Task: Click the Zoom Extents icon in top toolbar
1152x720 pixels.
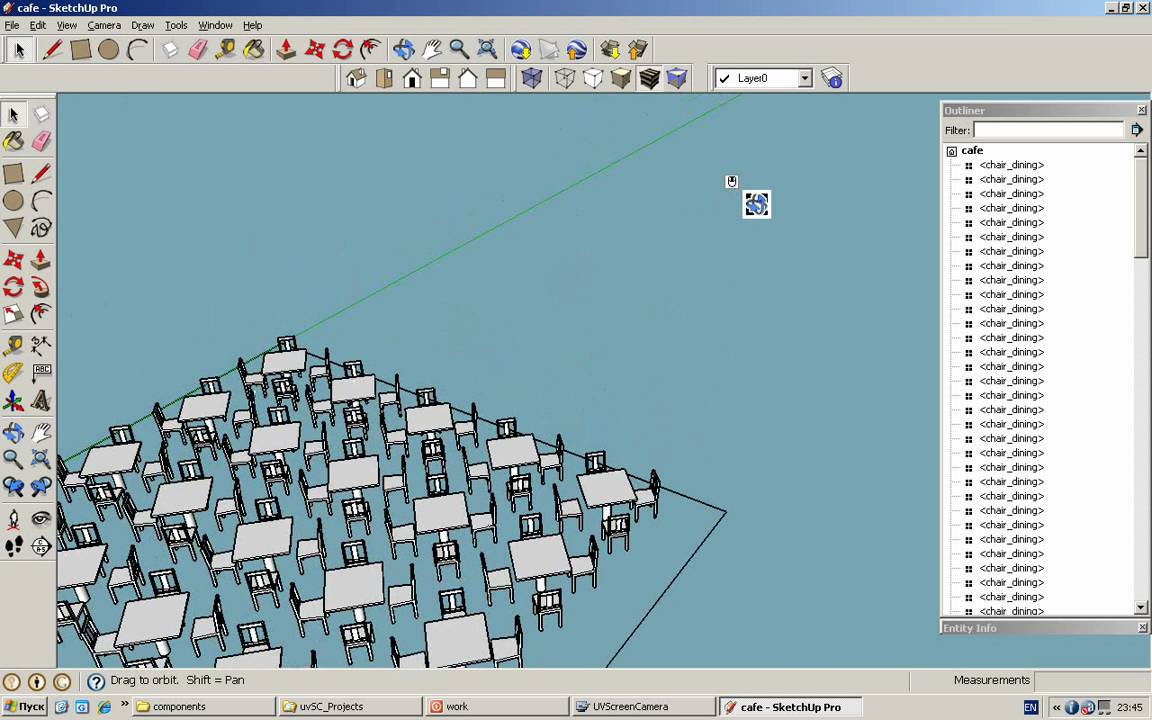Action: pos(487,49)
